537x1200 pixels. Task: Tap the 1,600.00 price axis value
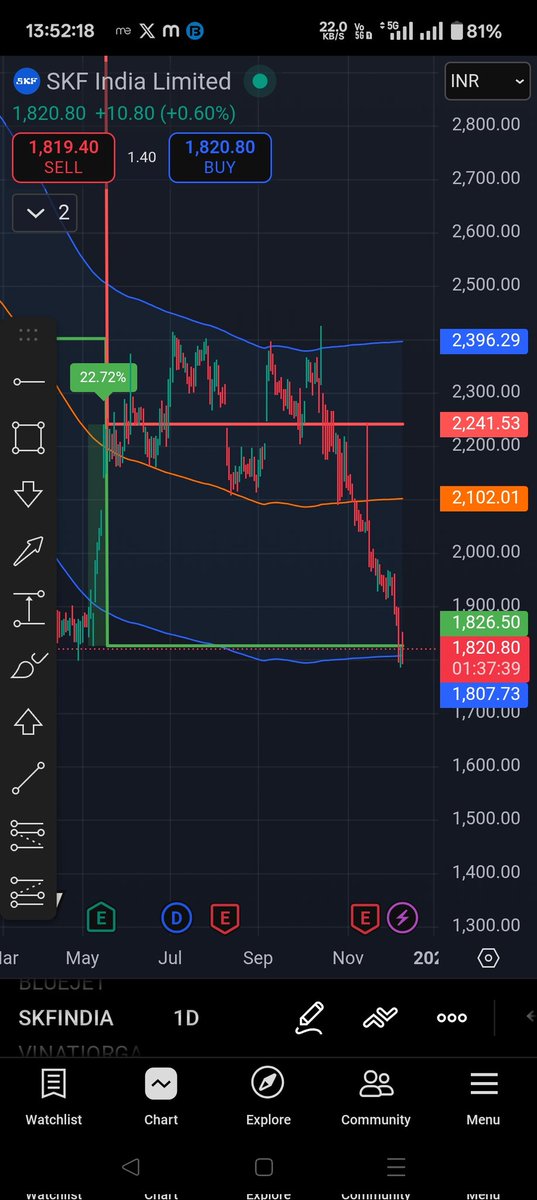(x=485, y=765)
